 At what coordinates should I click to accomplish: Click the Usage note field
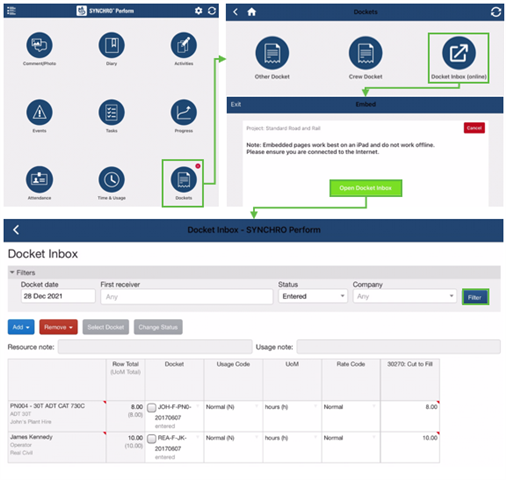399,347
